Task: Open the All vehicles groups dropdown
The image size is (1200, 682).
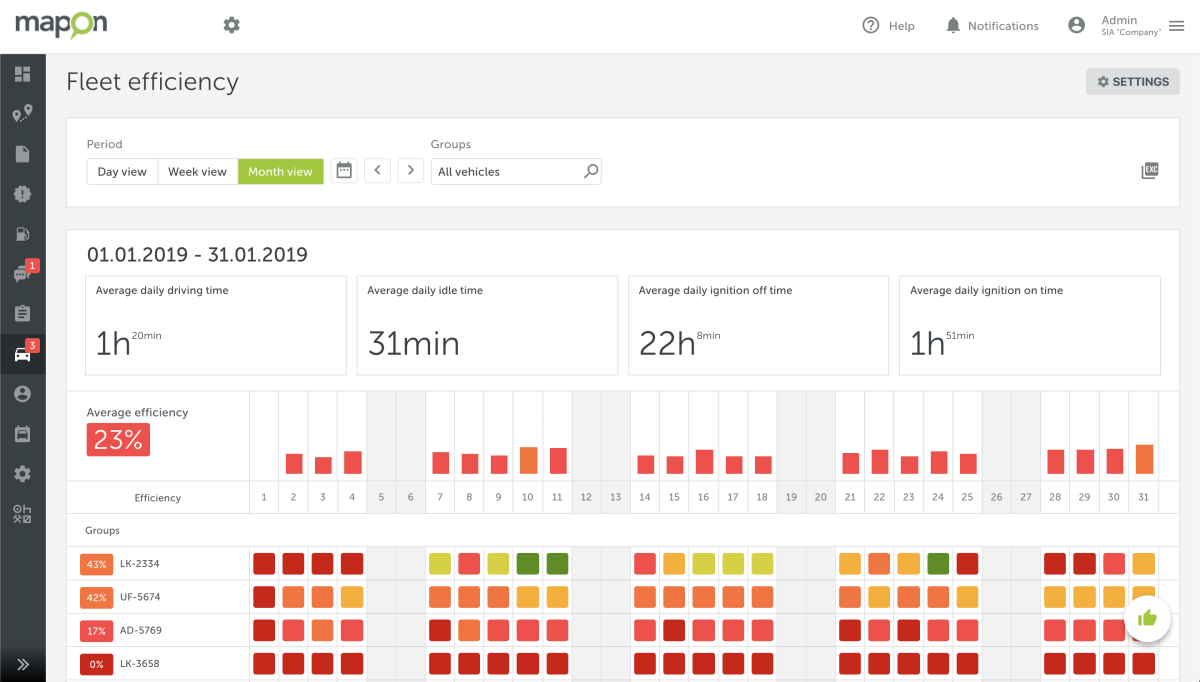Action: coord(516,171)
